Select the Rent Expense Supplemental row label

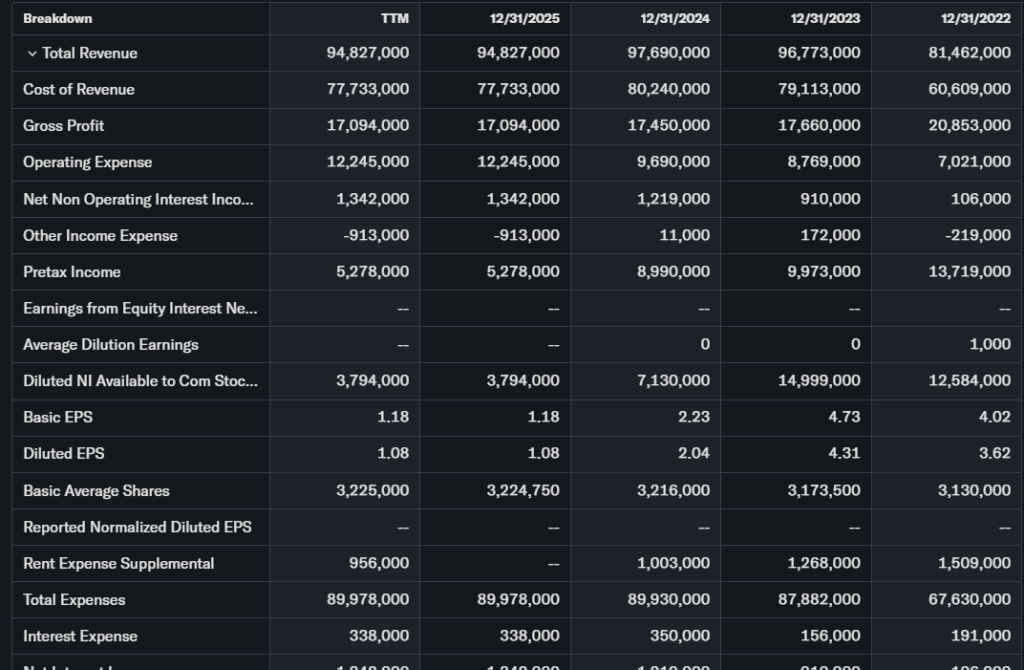pyautogui.click(x=119, y=563)
